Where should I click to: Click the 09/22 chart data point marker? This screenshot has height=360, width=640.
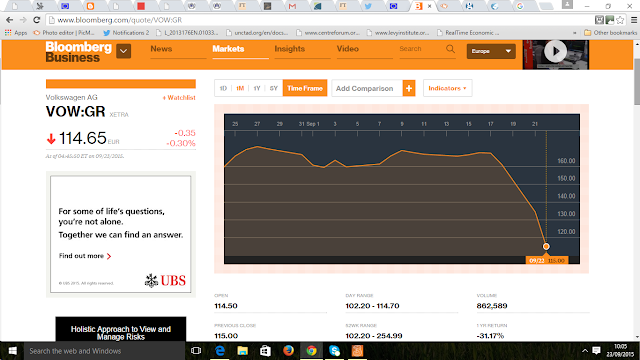coord(546,247)
